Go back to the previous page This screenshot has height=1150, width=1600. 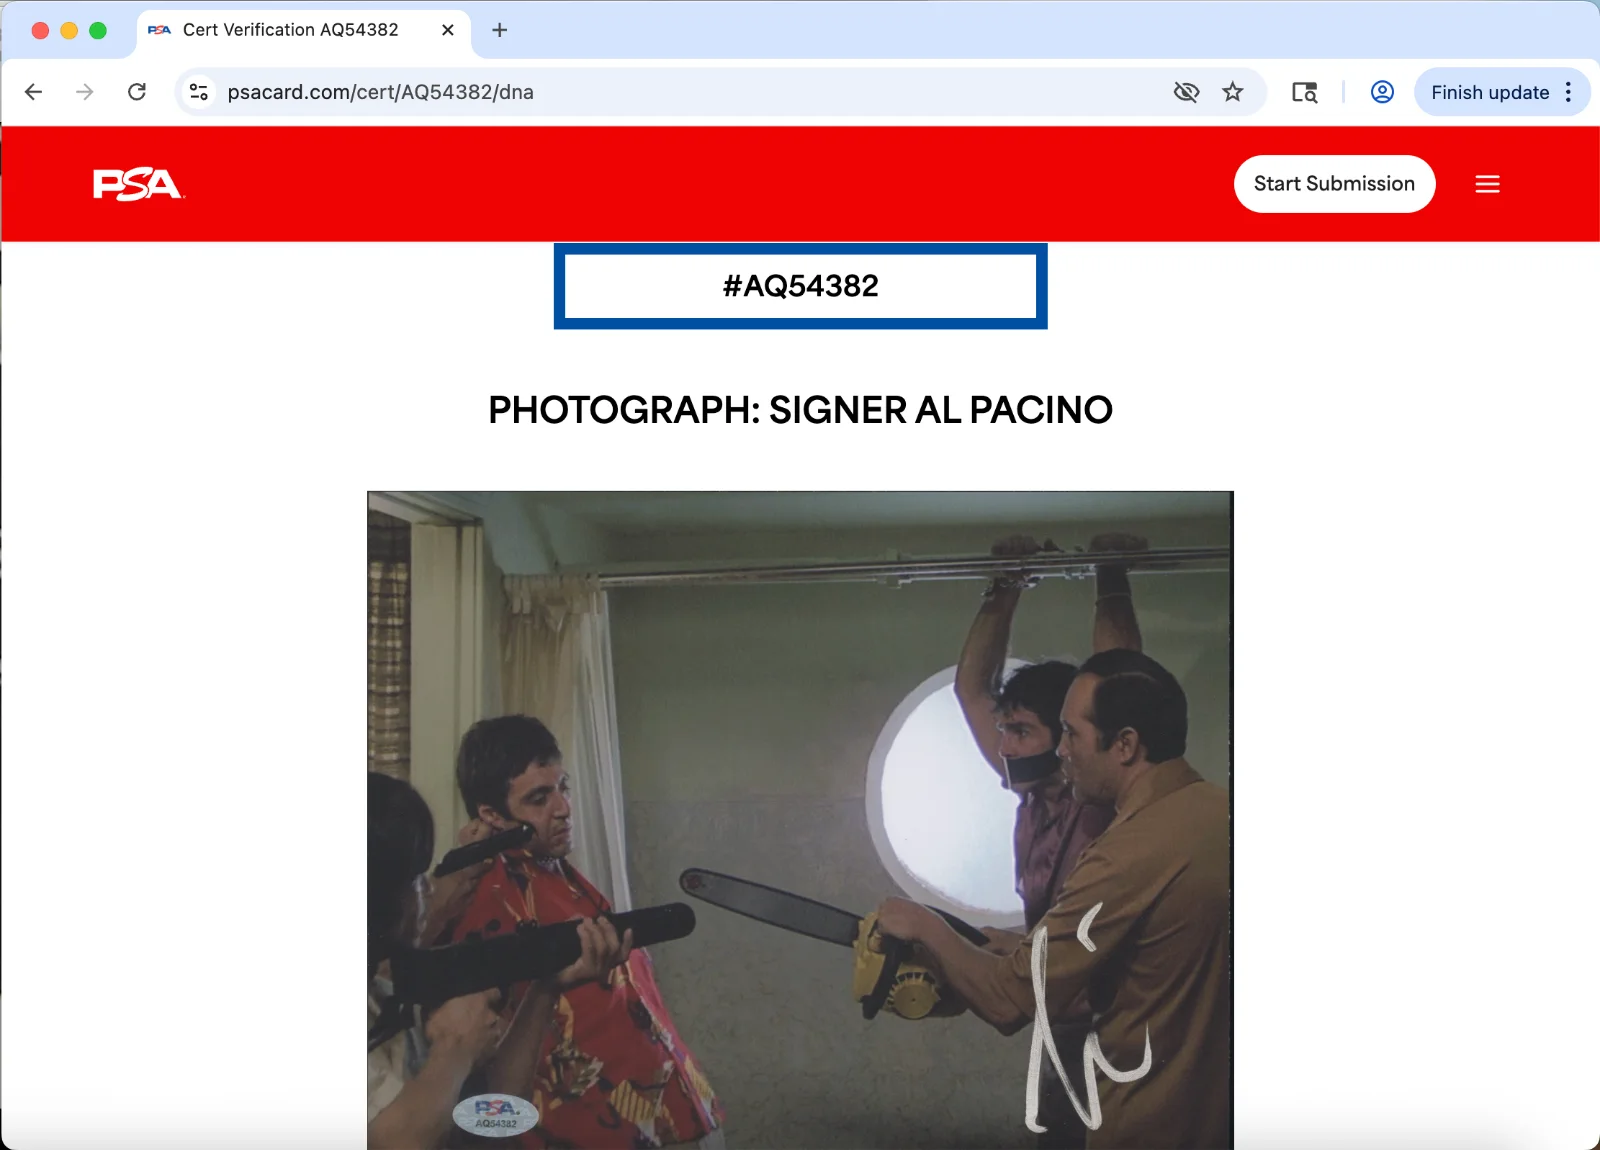(33, 92)
